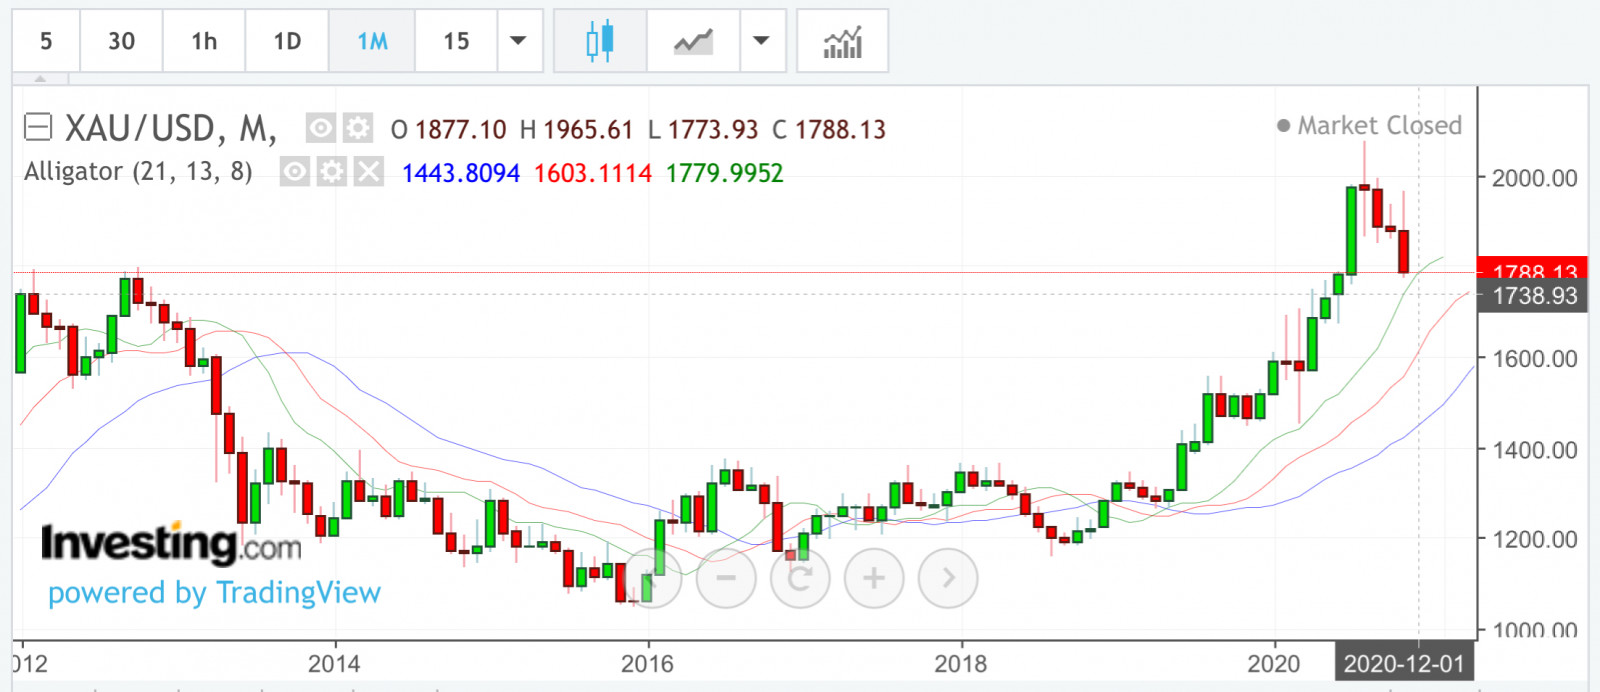Open the chart type dropdown arrow

(762, 41)
